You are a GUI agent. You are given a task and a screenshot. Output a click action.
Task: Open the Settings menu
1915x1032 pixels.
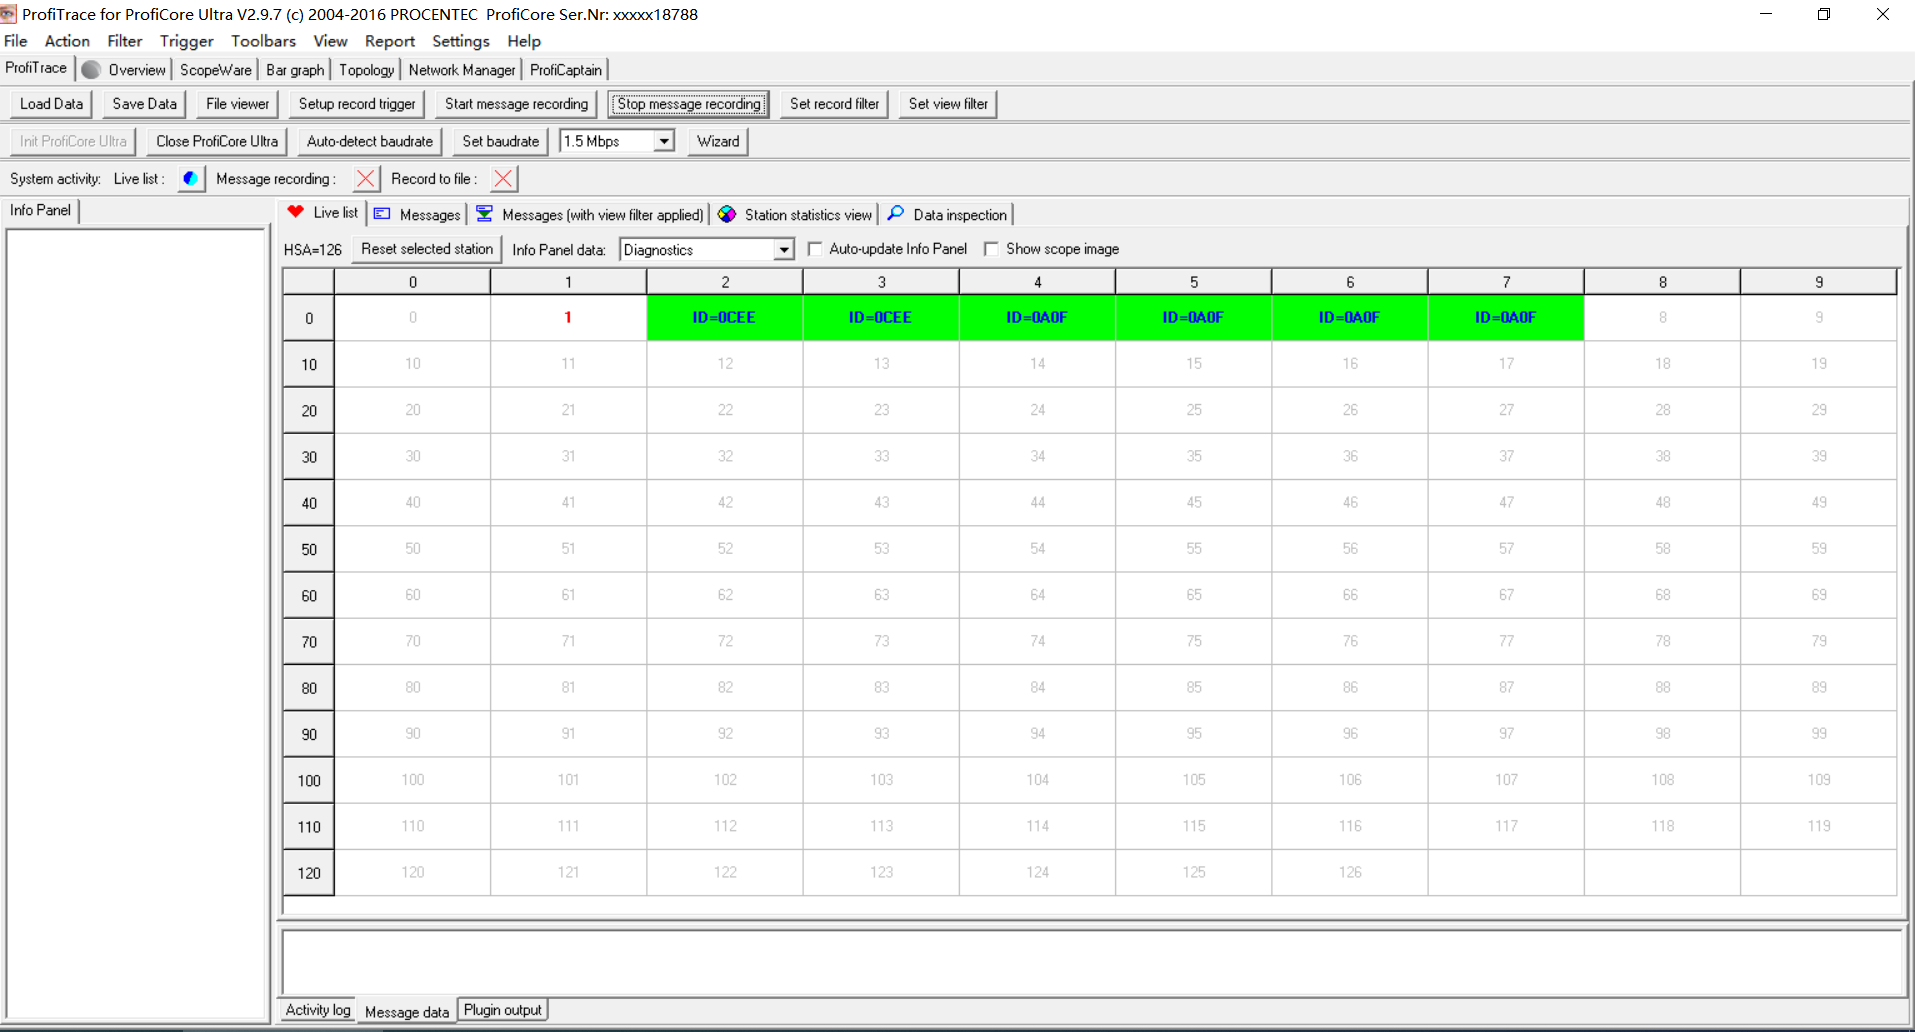click(461, 41)
